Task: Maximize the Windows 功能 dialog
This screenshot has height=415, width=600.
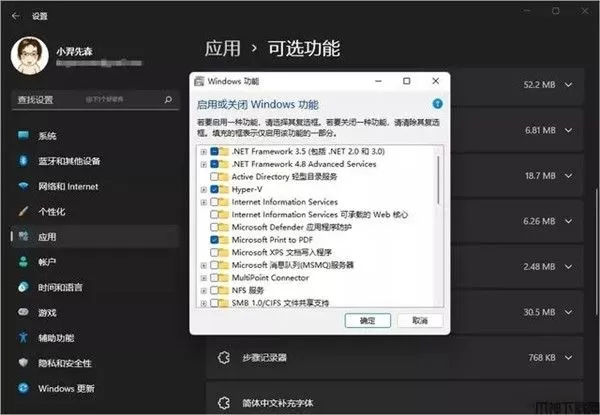Action: 407,81
